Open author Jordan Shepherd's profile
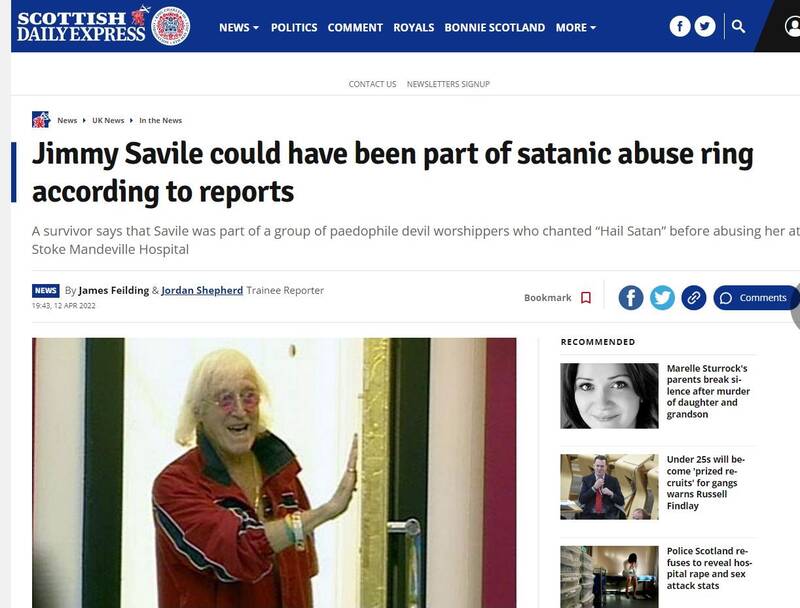Screen dimensions: 800x608 [202, 290]
